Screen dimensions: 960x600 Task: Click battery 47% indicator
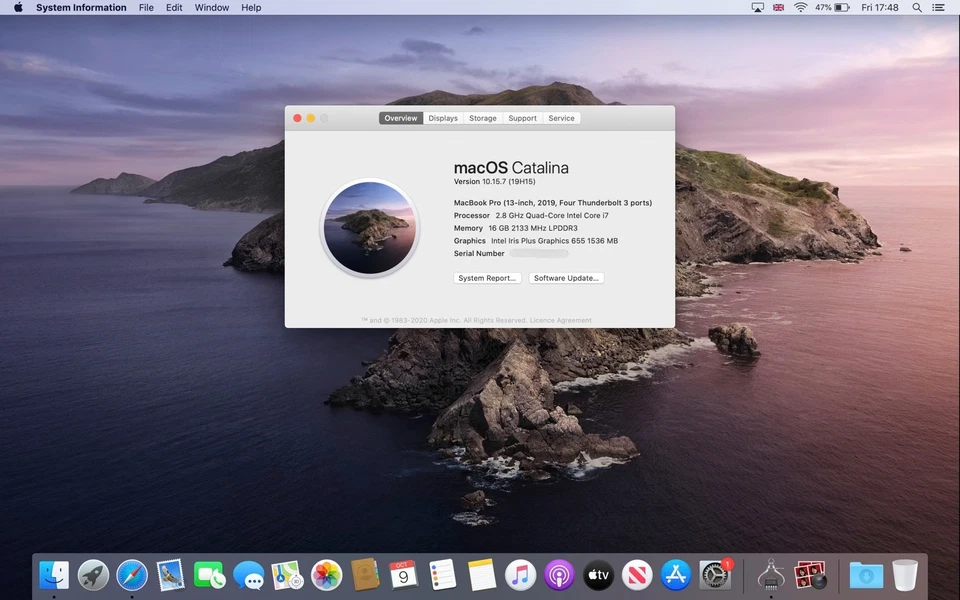pos(833,7)
